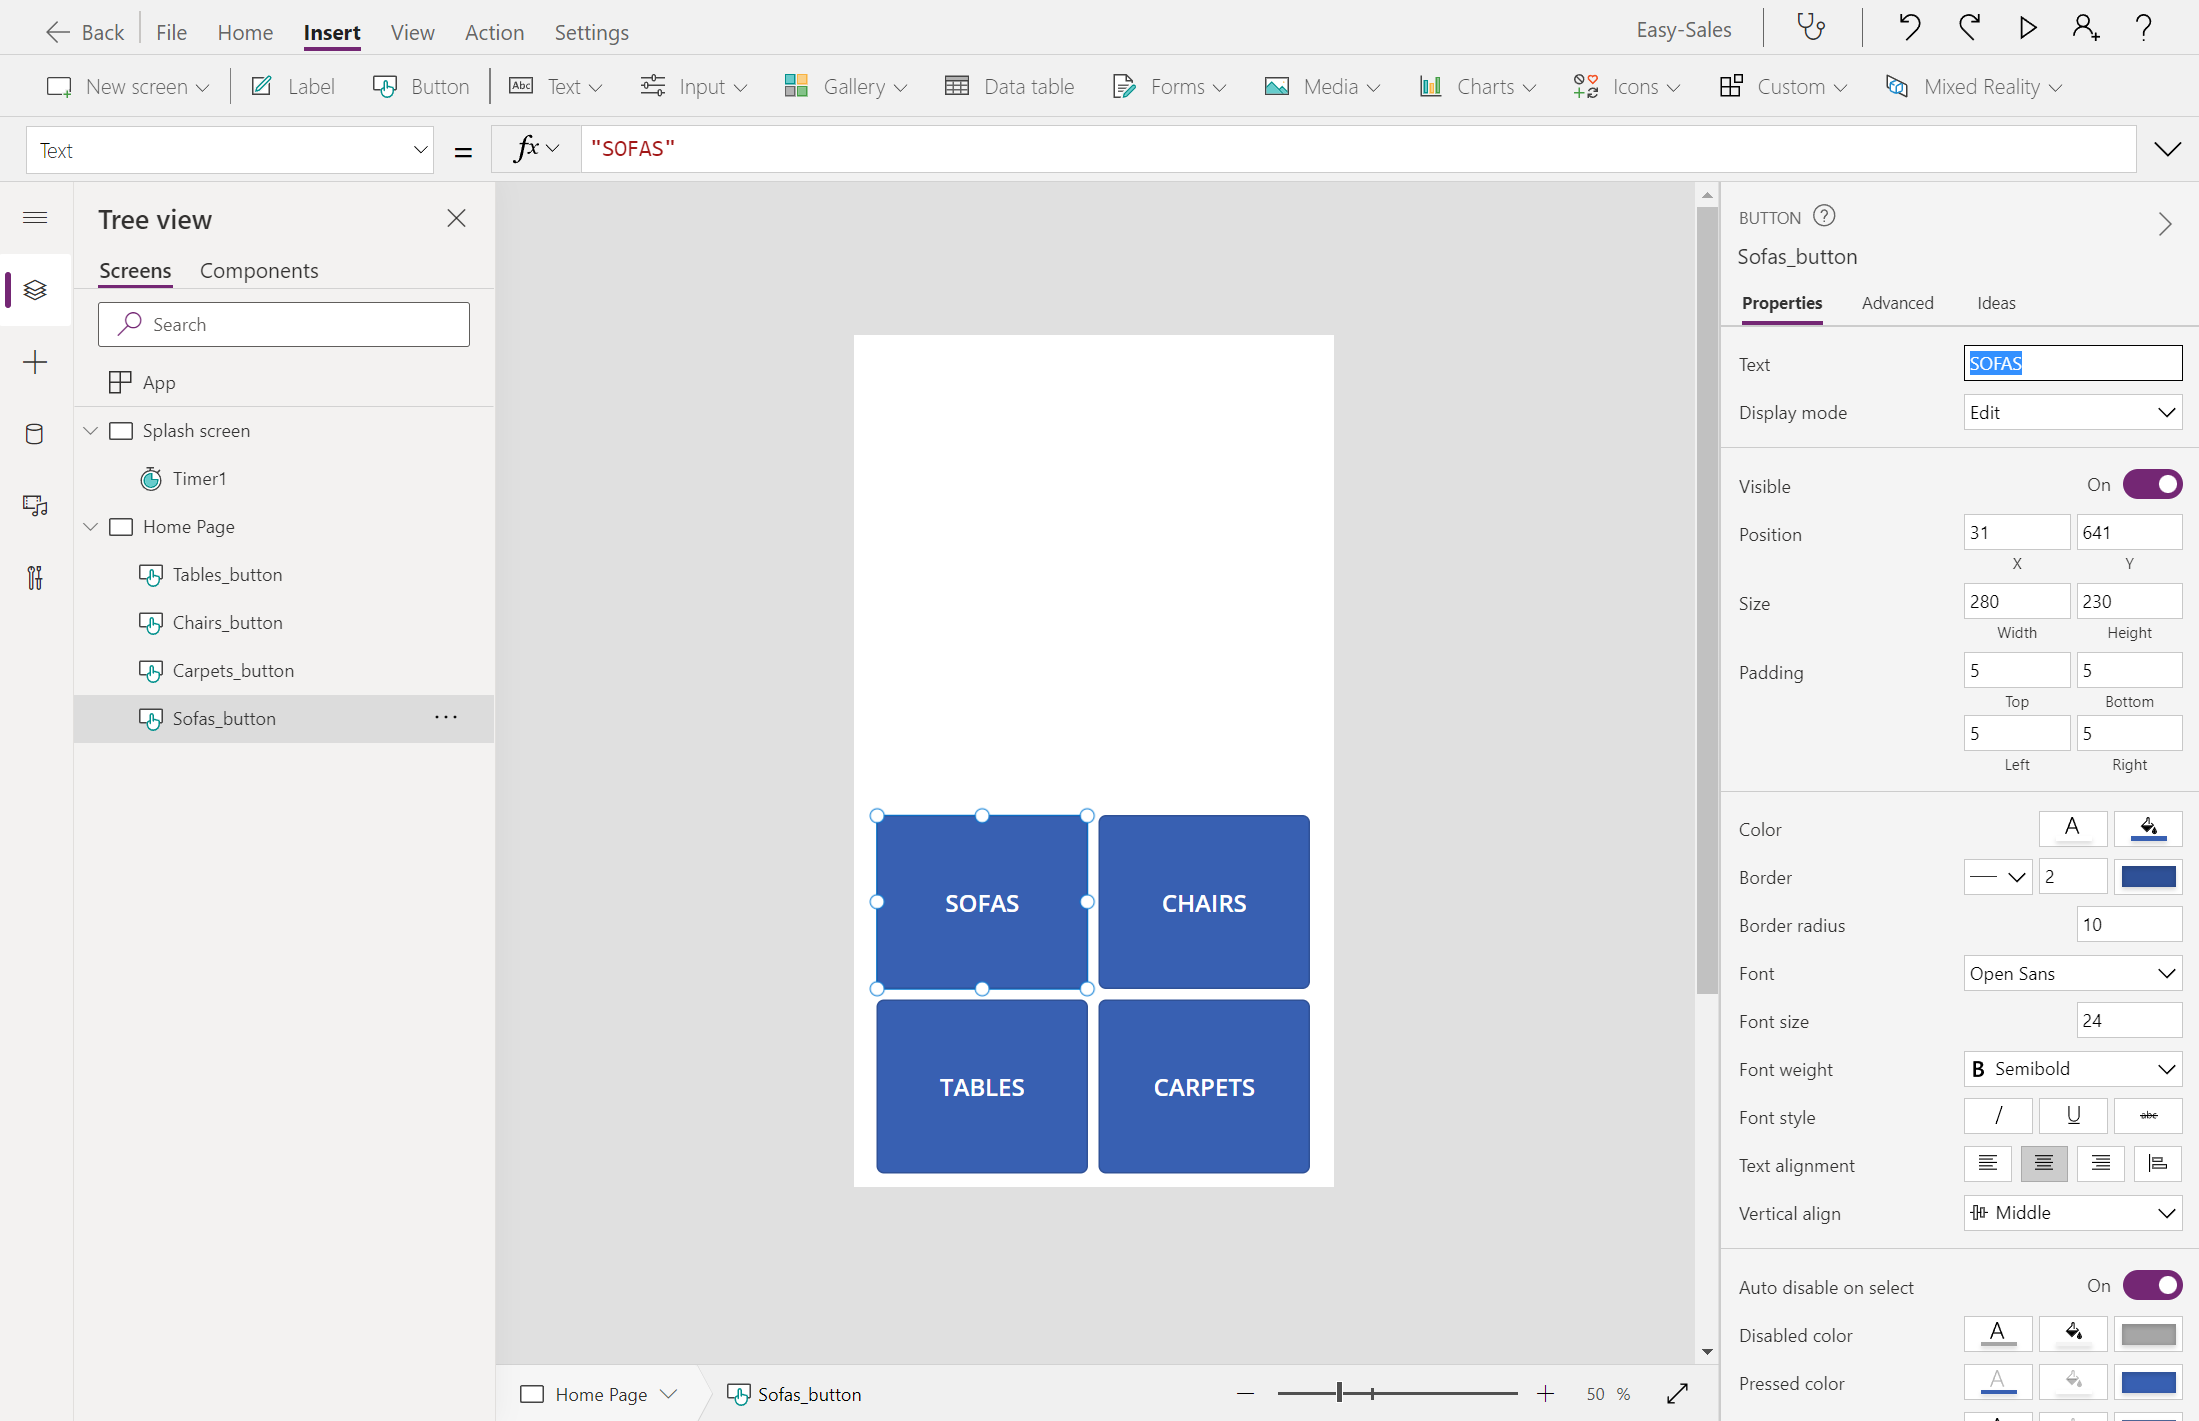Preview the app with play icon
Viewport: 2199px width, 1421px height.
pos(2027,28)
